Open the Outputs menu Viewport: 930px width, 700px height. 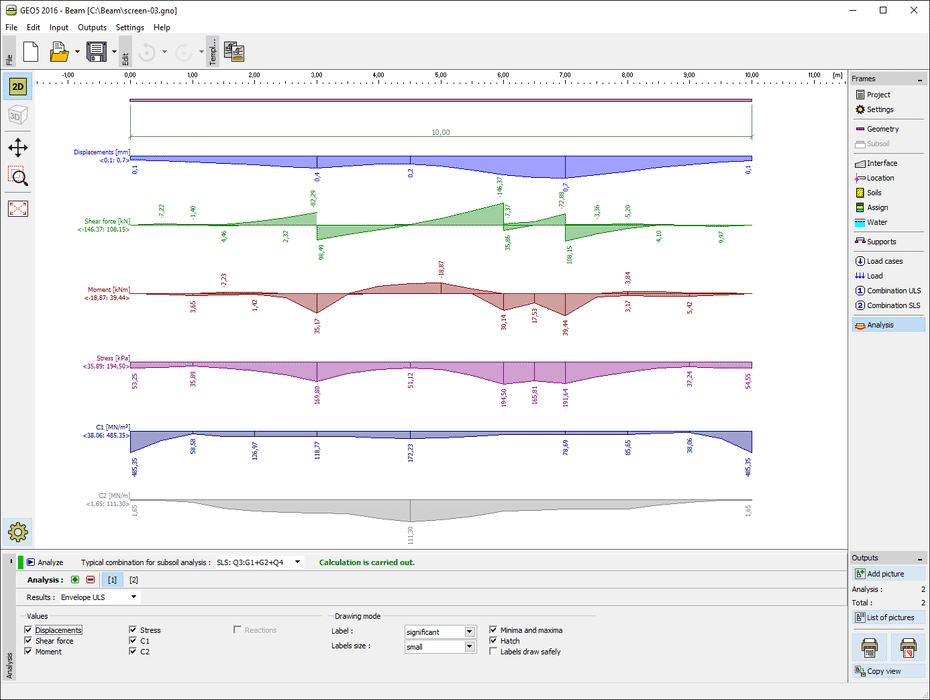coord(92,28)
